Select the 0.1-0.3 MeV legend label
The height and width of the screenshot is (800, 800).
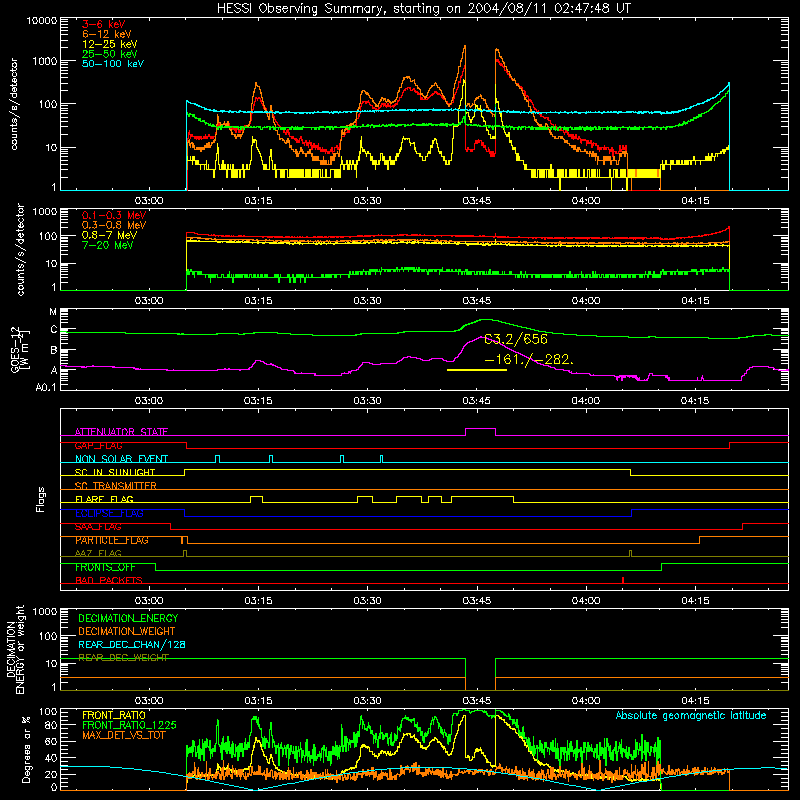pos(114,215)
